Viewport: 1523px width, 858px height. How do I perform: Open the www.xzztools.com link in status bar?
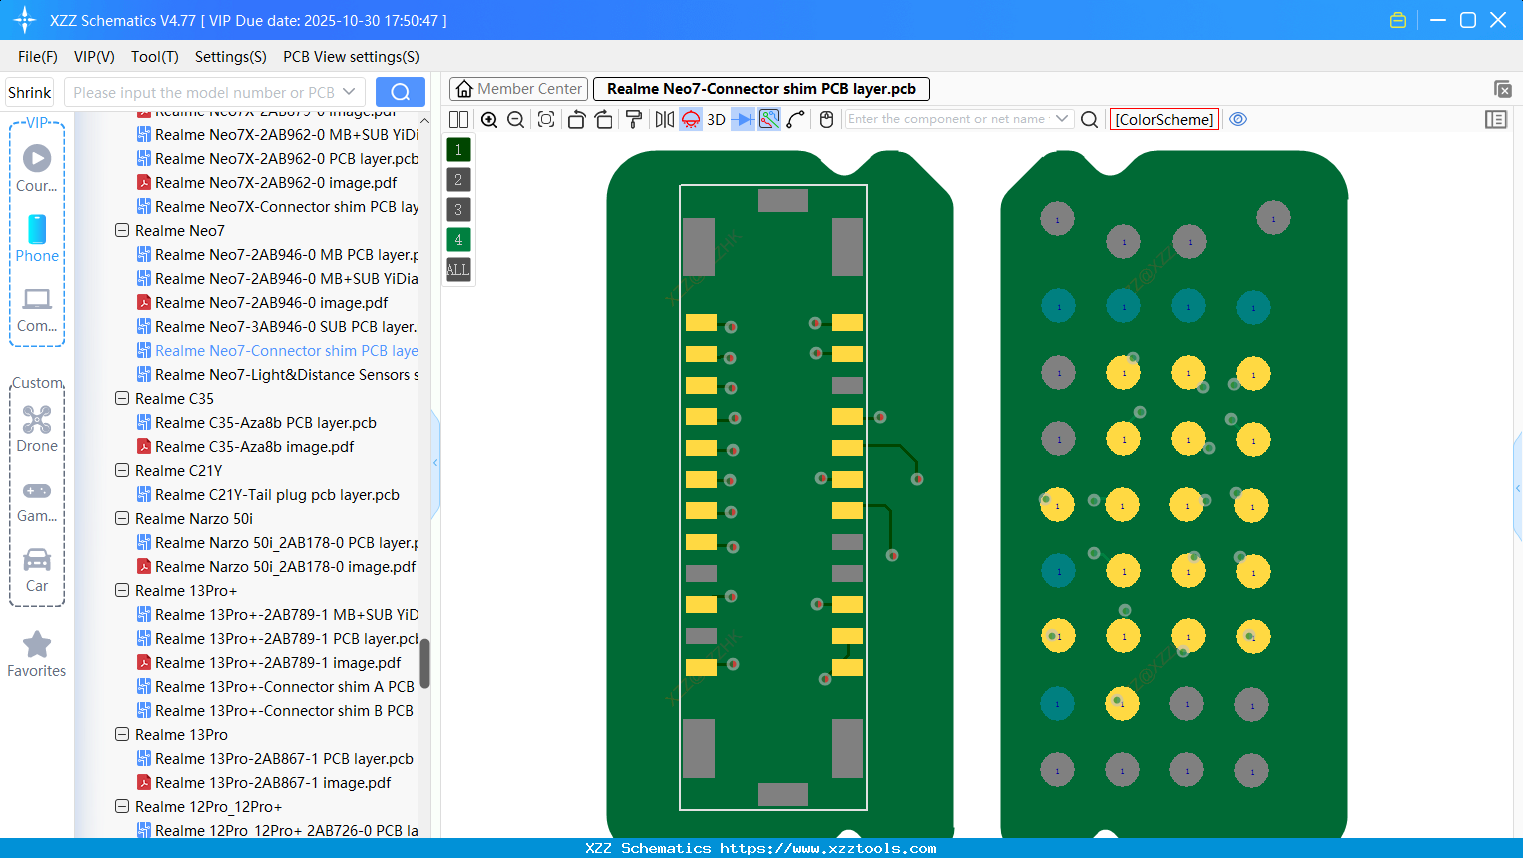pos(828,848)
